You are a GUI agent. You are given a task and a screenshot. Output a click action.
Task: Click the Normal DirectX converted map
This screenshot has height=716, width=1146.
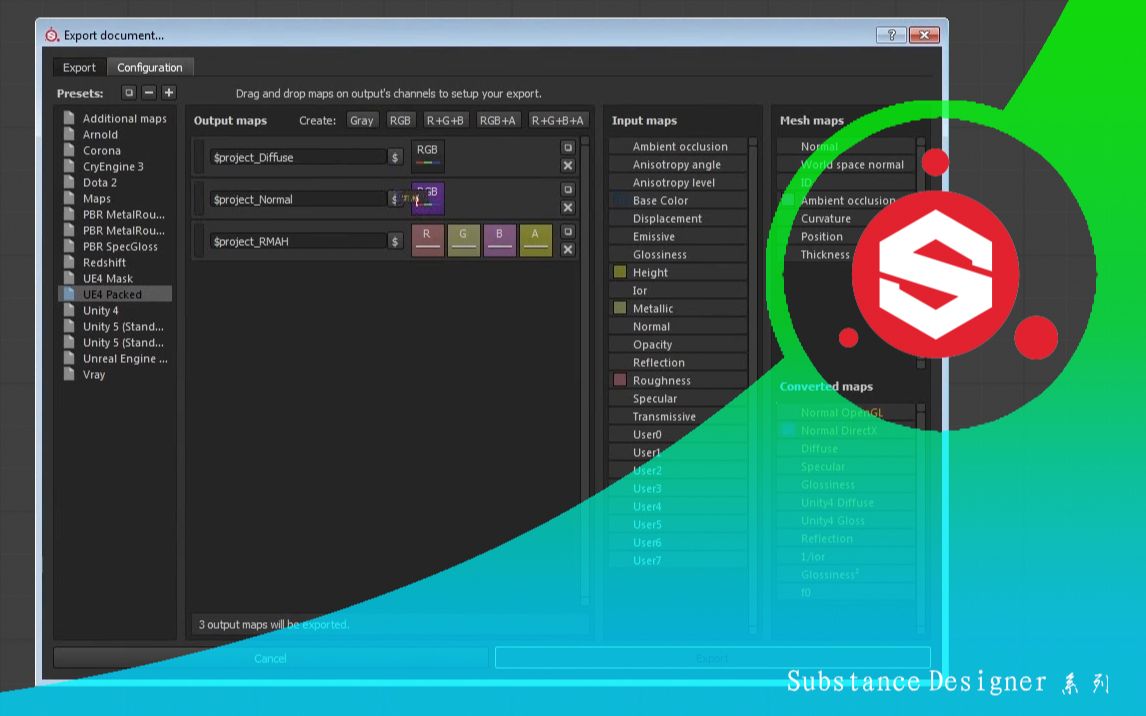point(846,431)
